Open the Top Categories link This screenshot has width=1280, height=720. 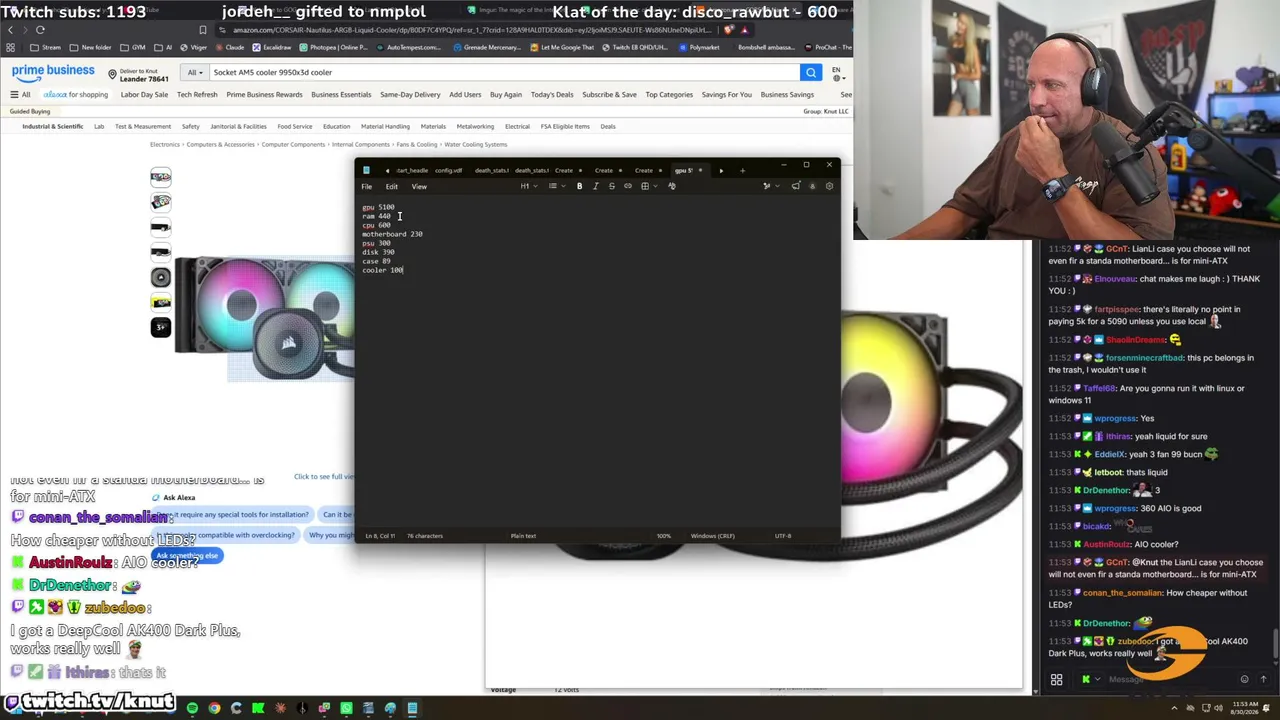[x=669, y=95]
